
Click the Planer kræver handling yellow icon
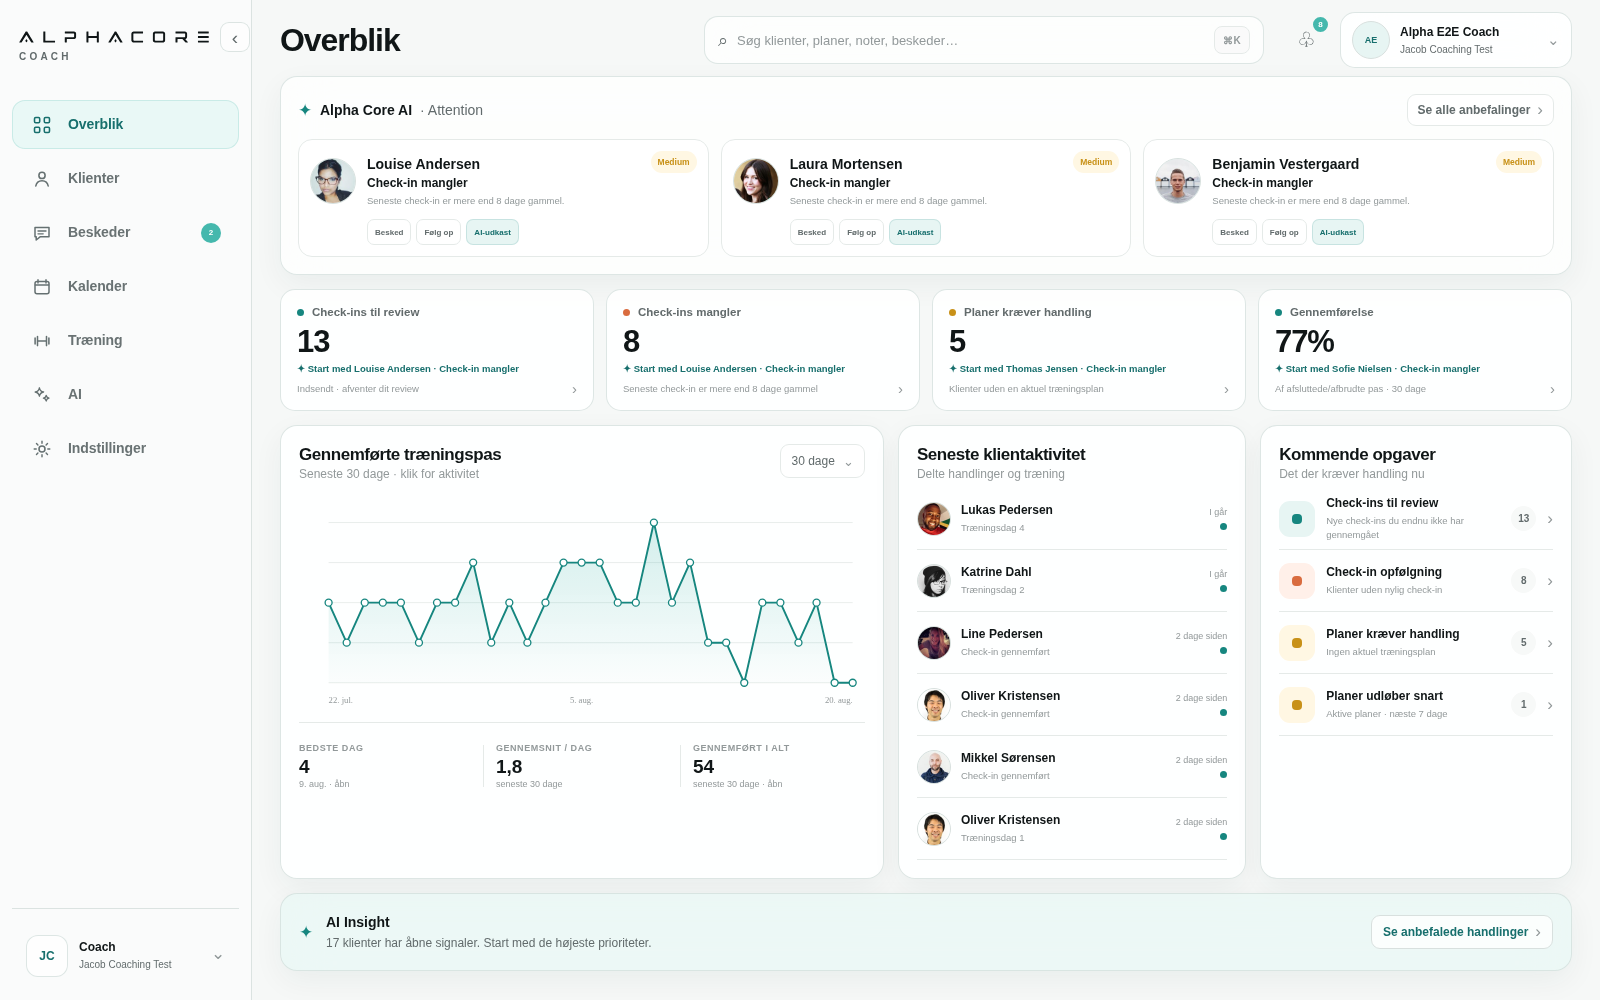pos(1297,643)
